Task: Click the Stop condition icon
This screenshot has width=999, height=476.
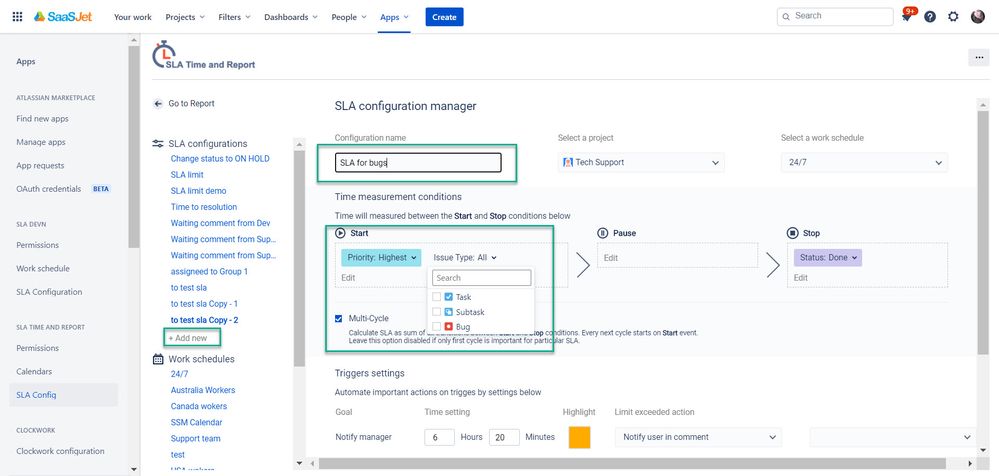Action: 793,233
